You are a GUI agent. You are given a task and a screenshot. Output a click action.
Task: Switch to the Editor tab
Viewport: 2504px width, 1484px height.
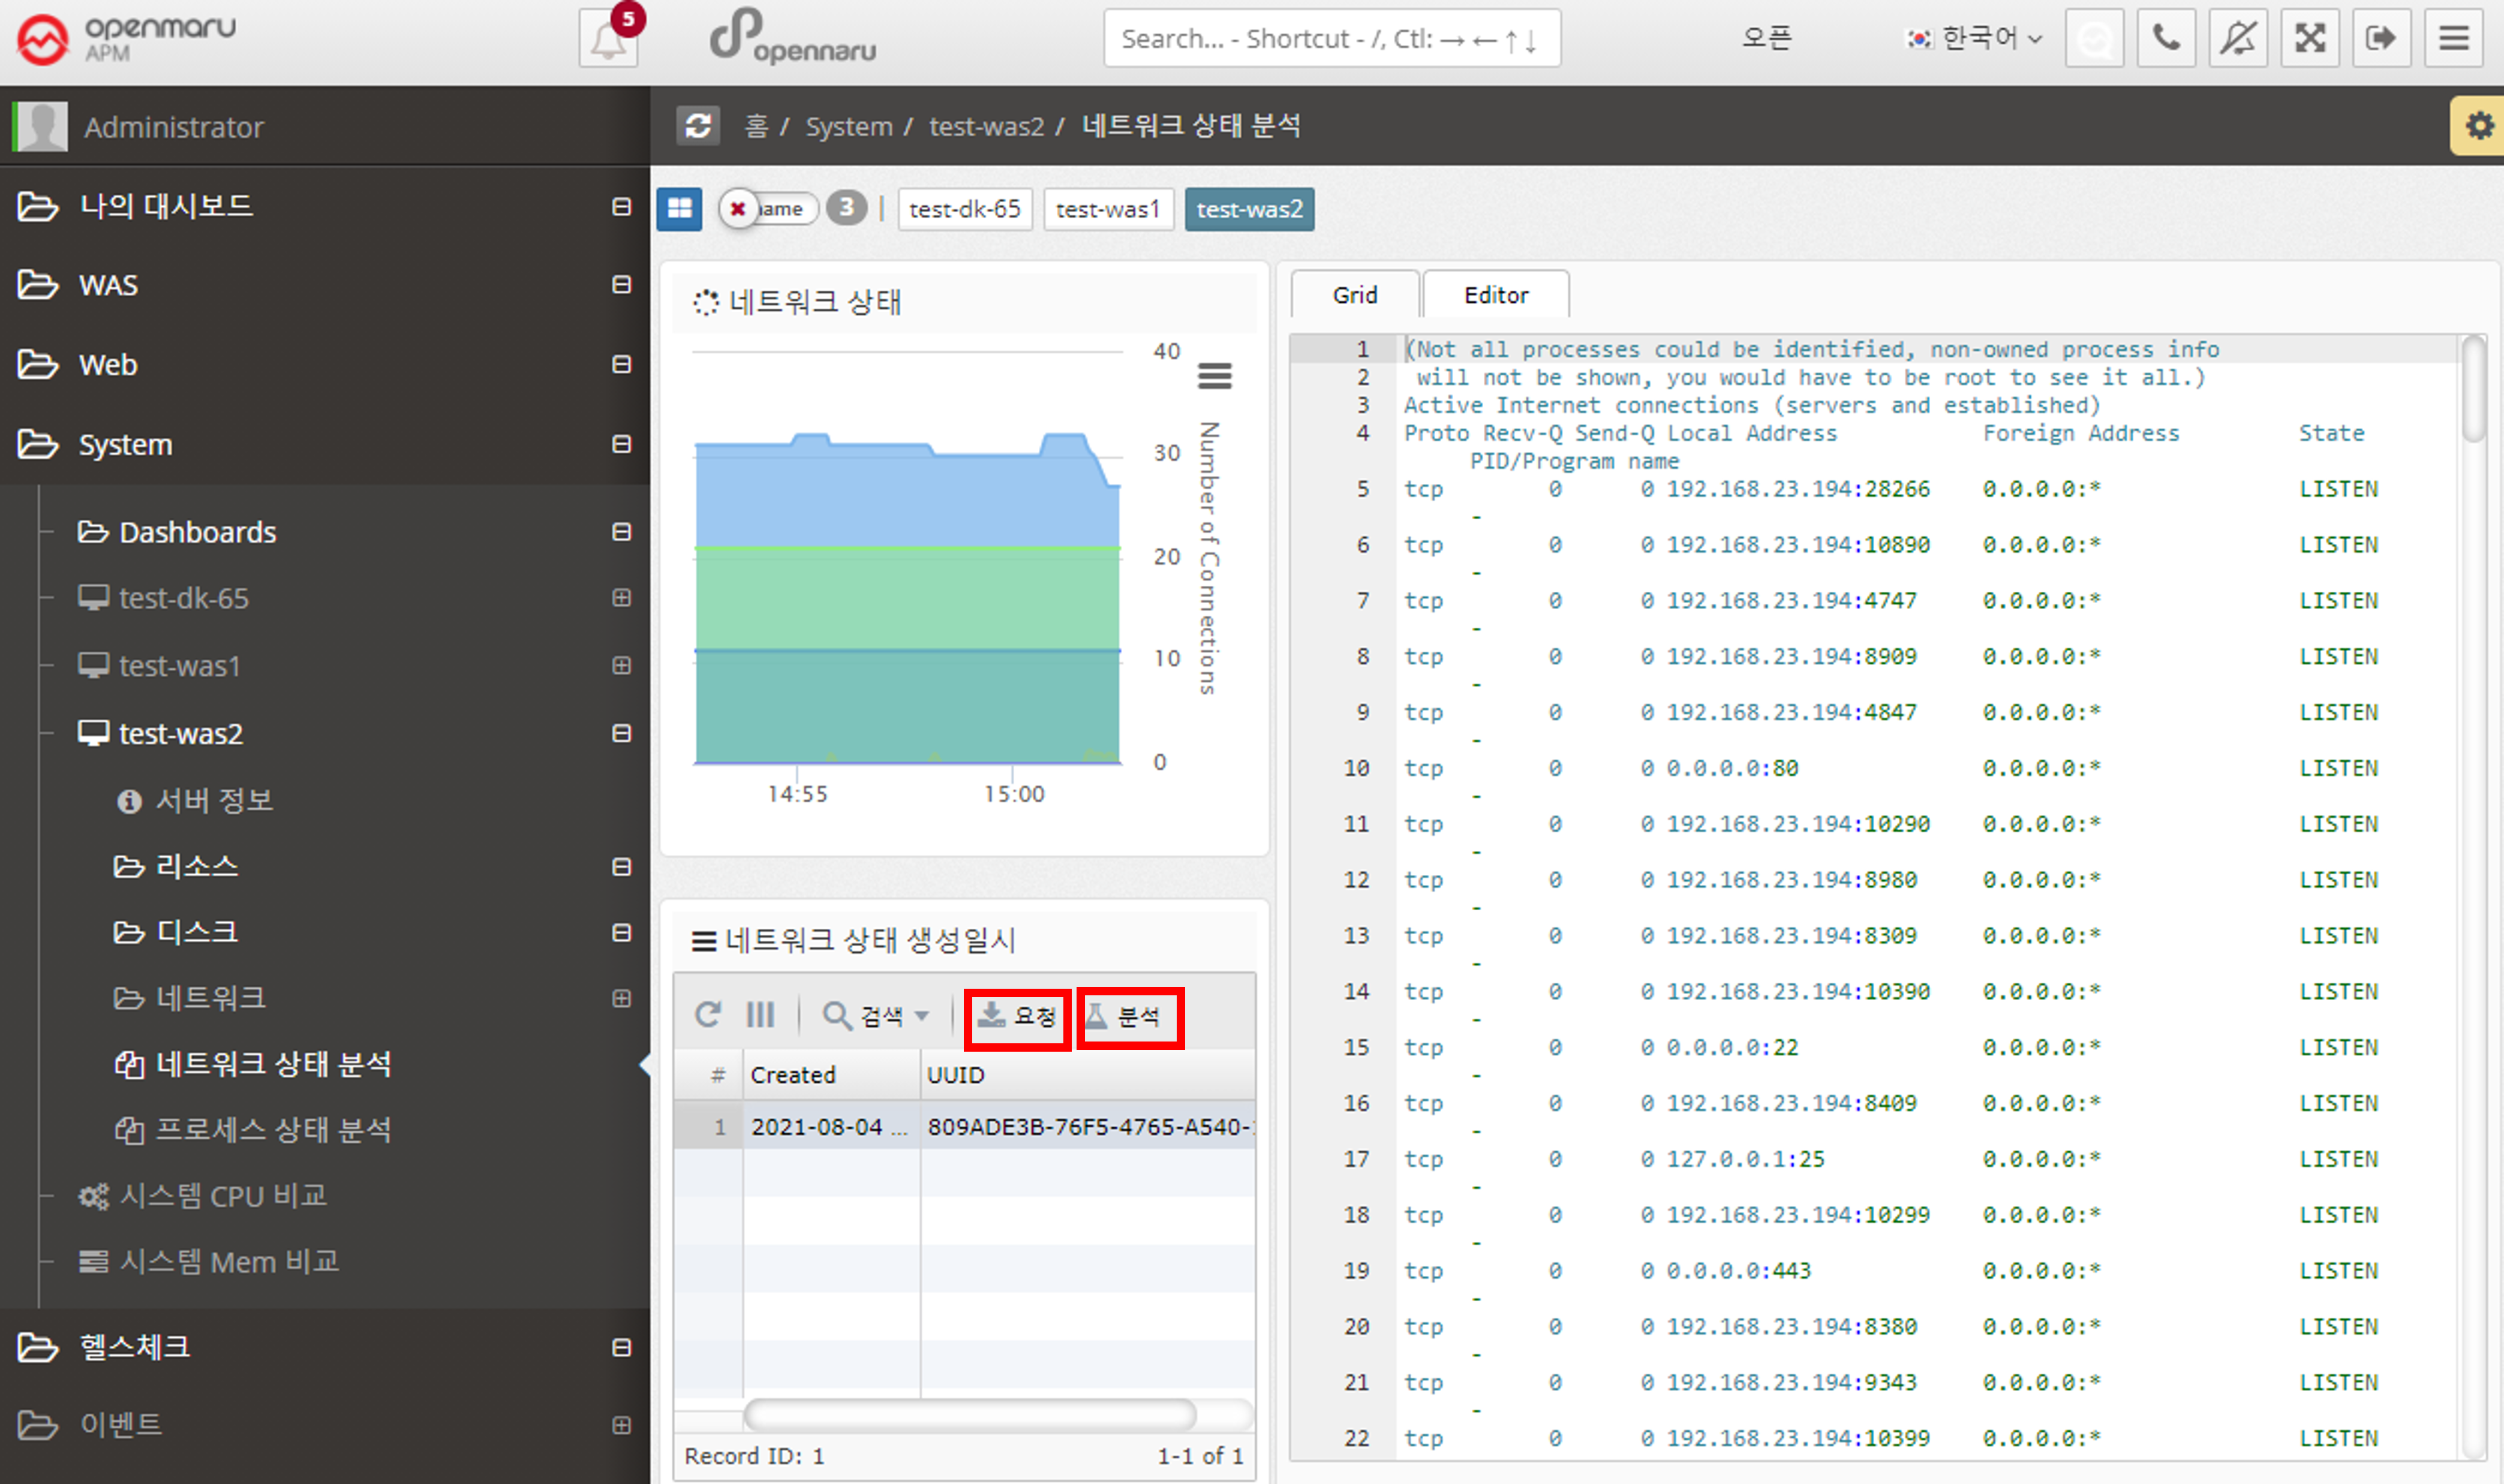click(1495, 295)
